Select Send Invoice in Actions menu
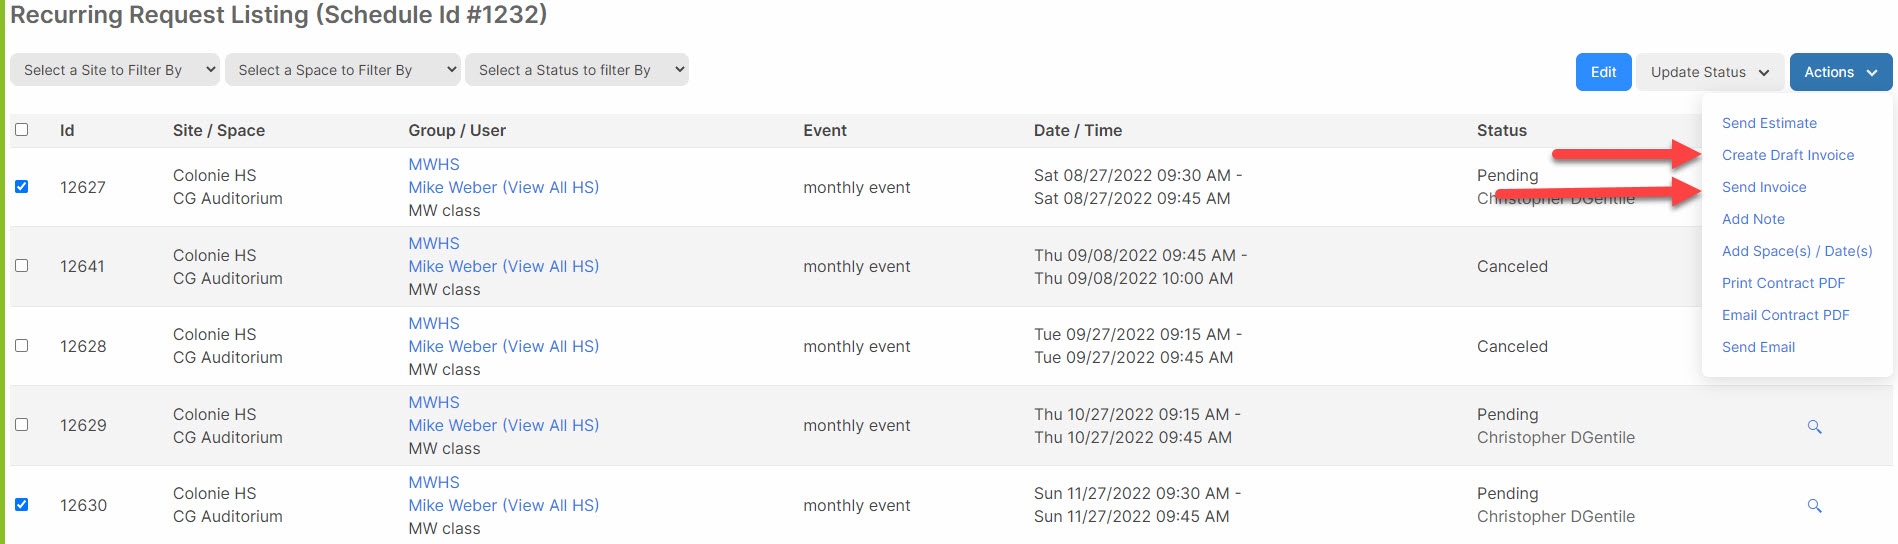Screen dimensions: 1898x544 point(1764,187)
